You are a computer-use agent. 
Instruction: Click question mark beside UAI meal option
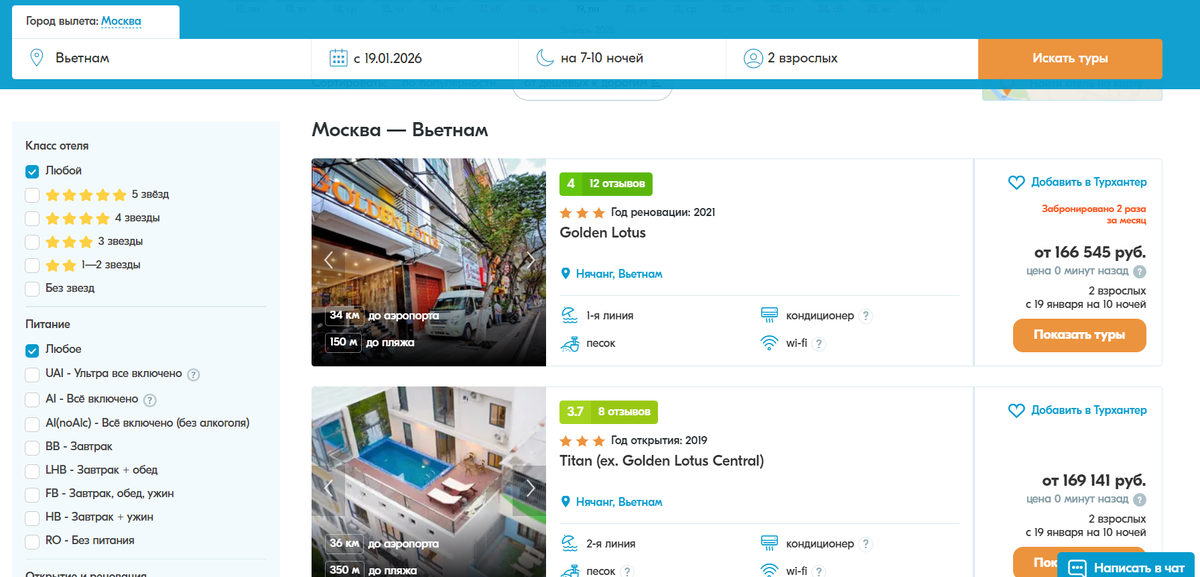pyautogui.click(x=194, y=375)
